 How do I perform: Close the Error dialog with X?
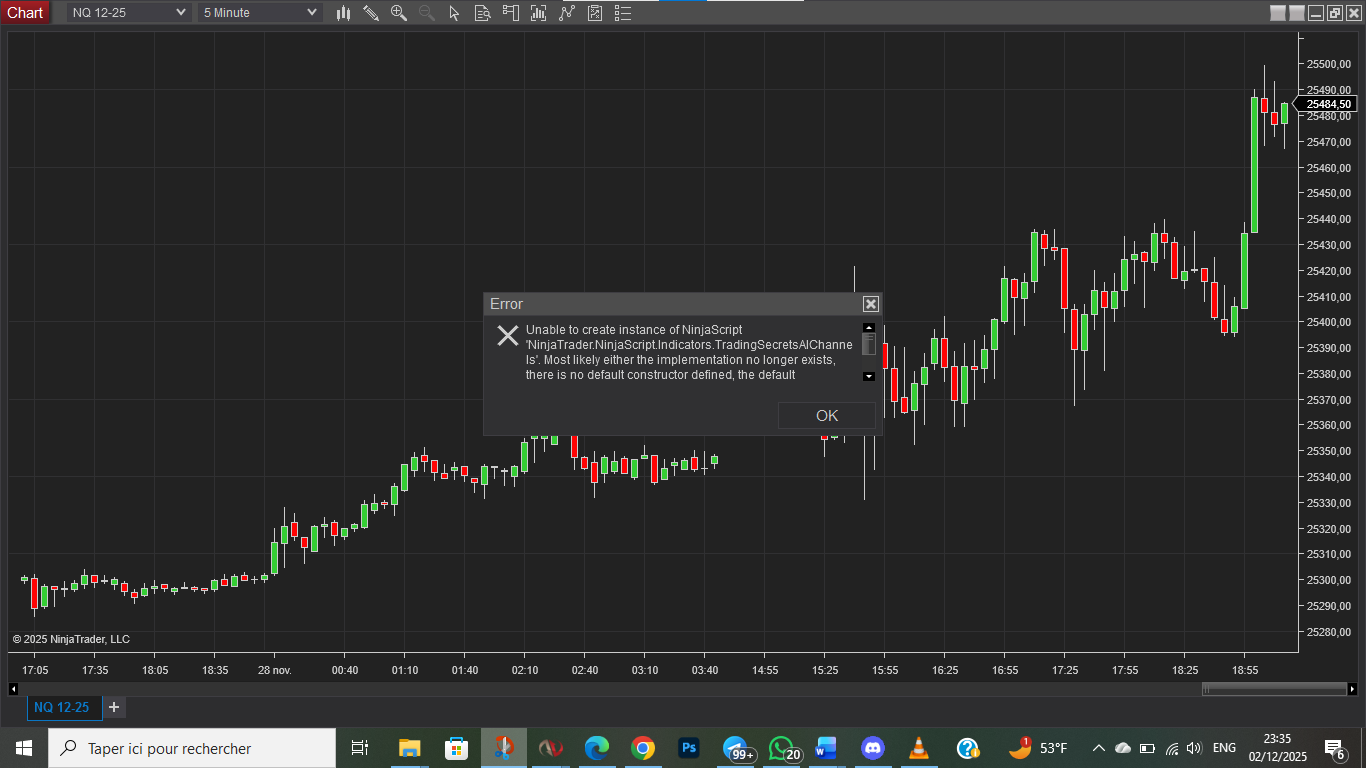coord(871,304)
